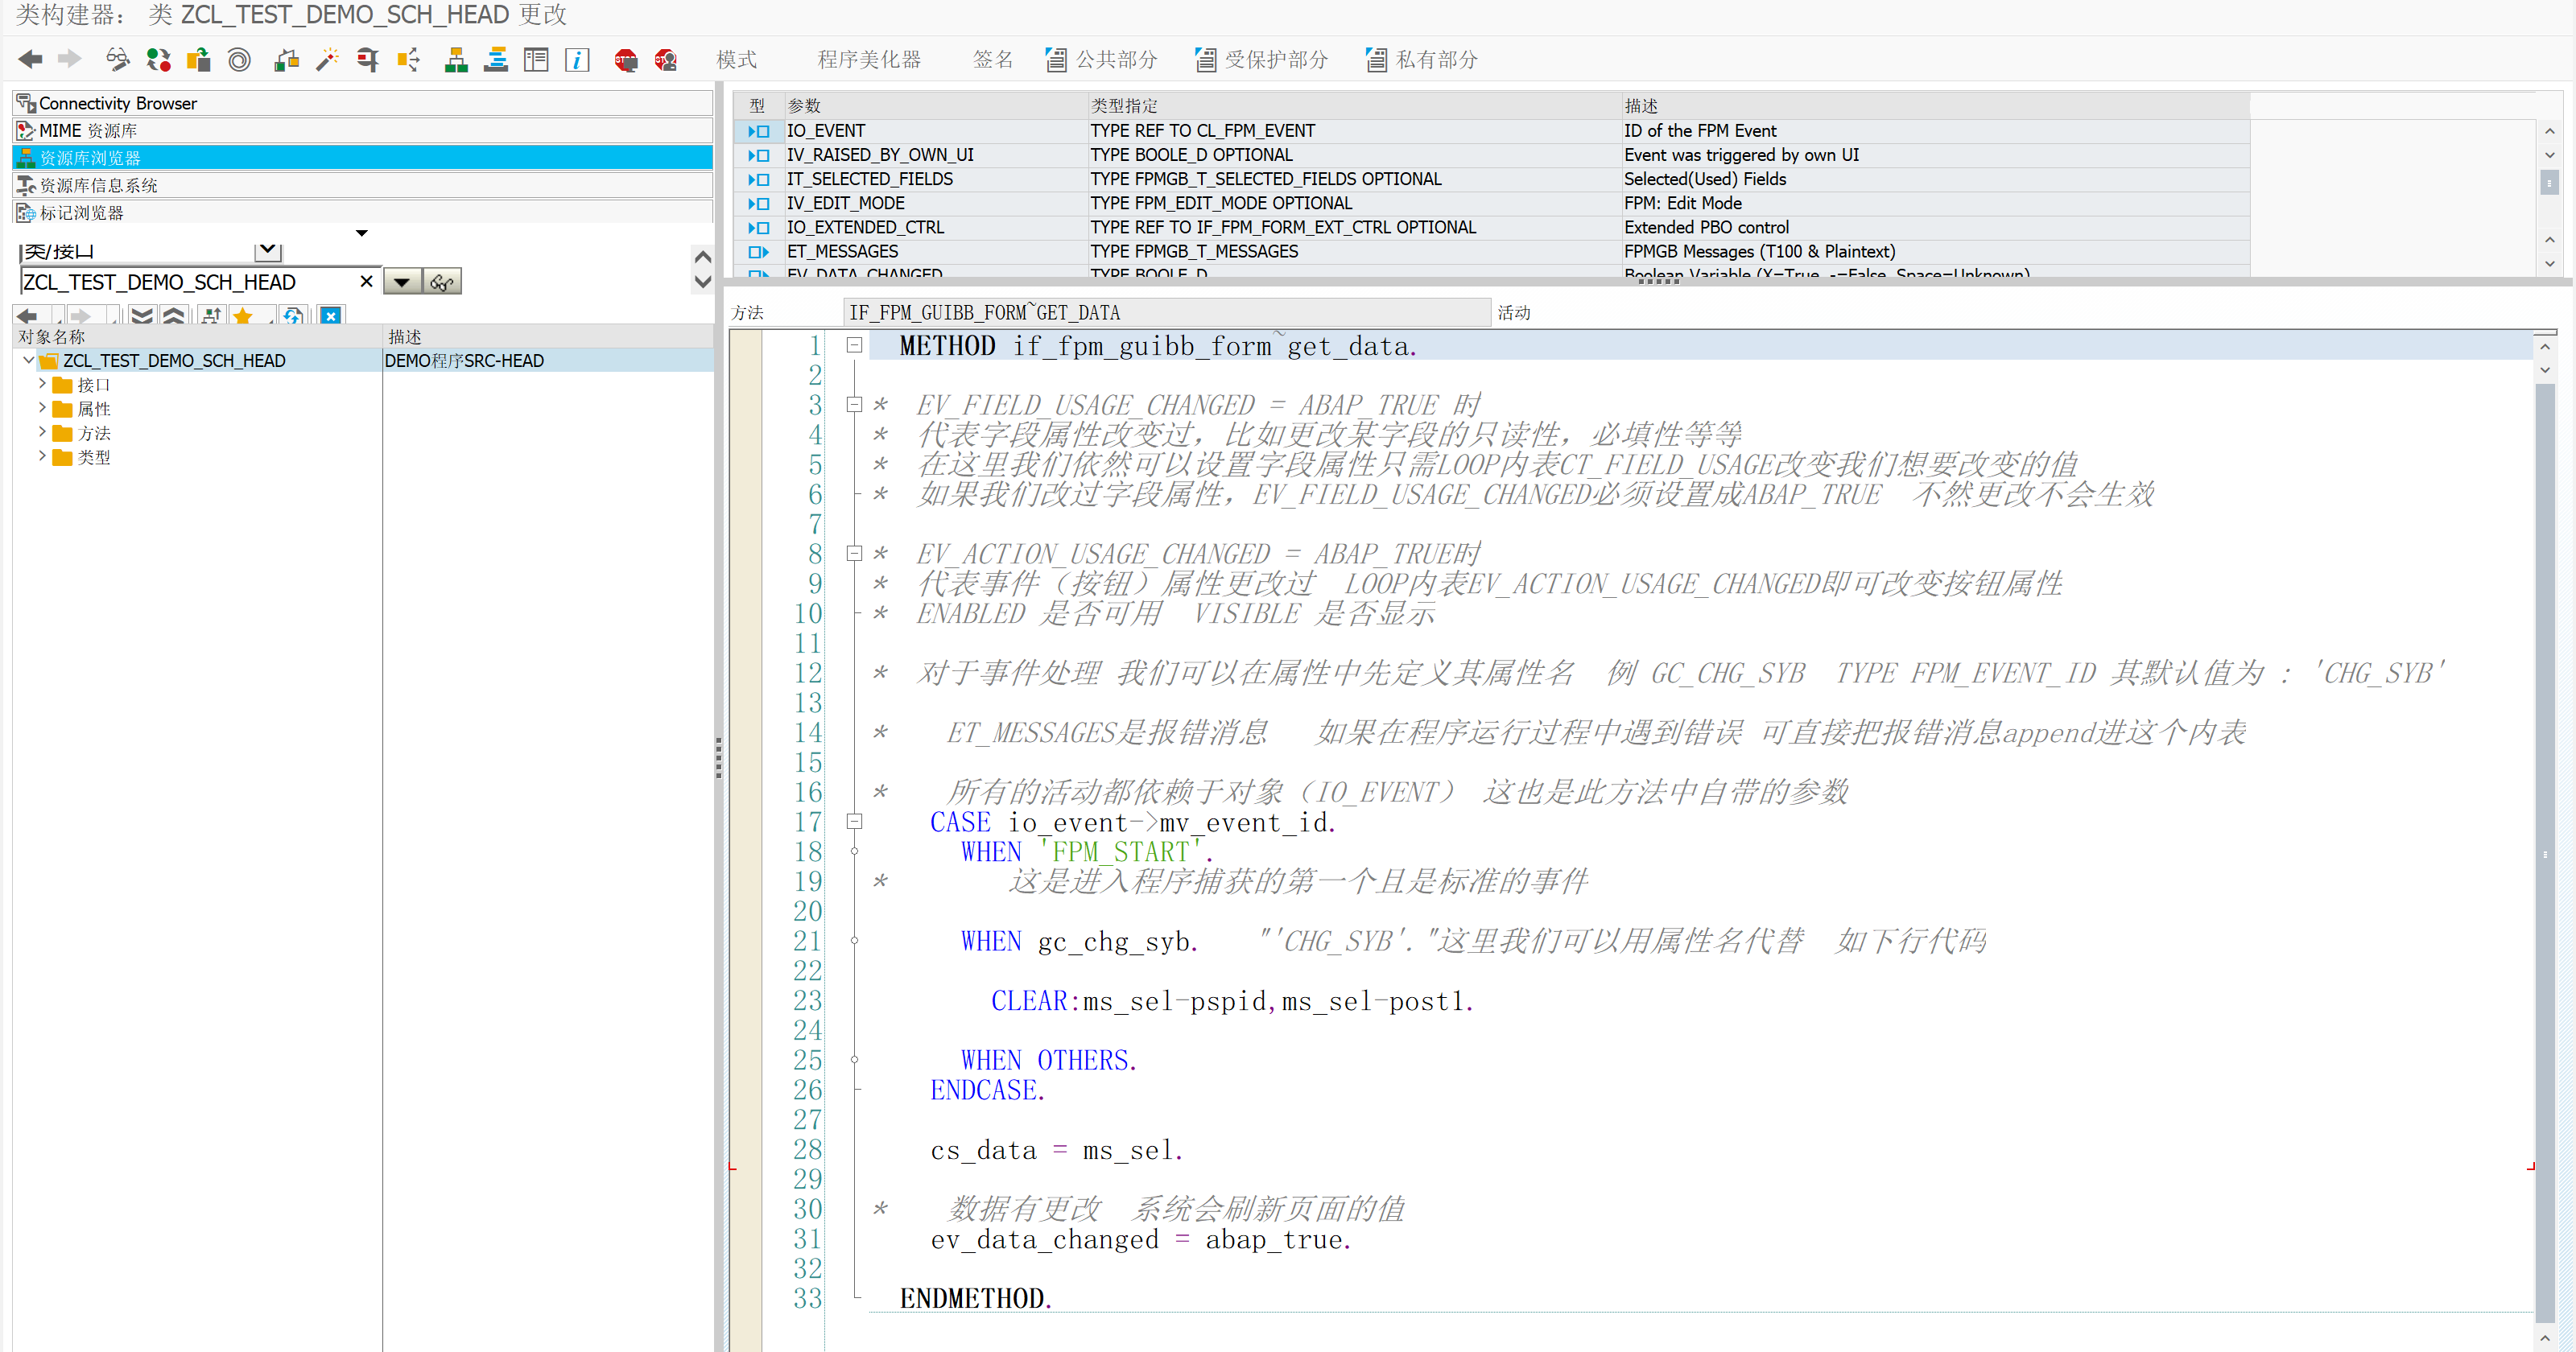Click the 程序美化器 button

click(x=868, y=60)
